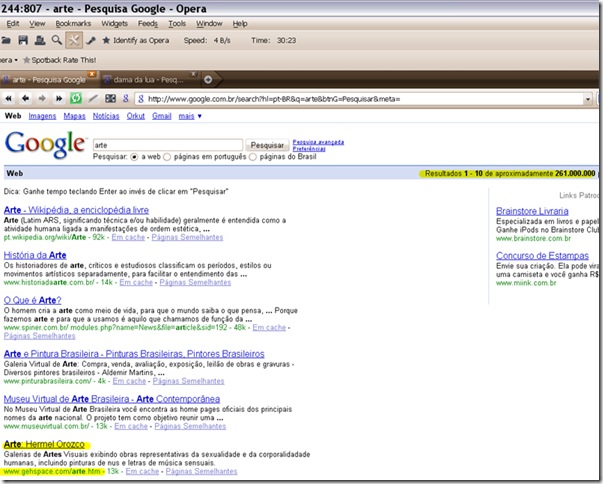Viewport: 603px width, 484px height.
Task: Click the Rewind navigation button
Action: 8,99
